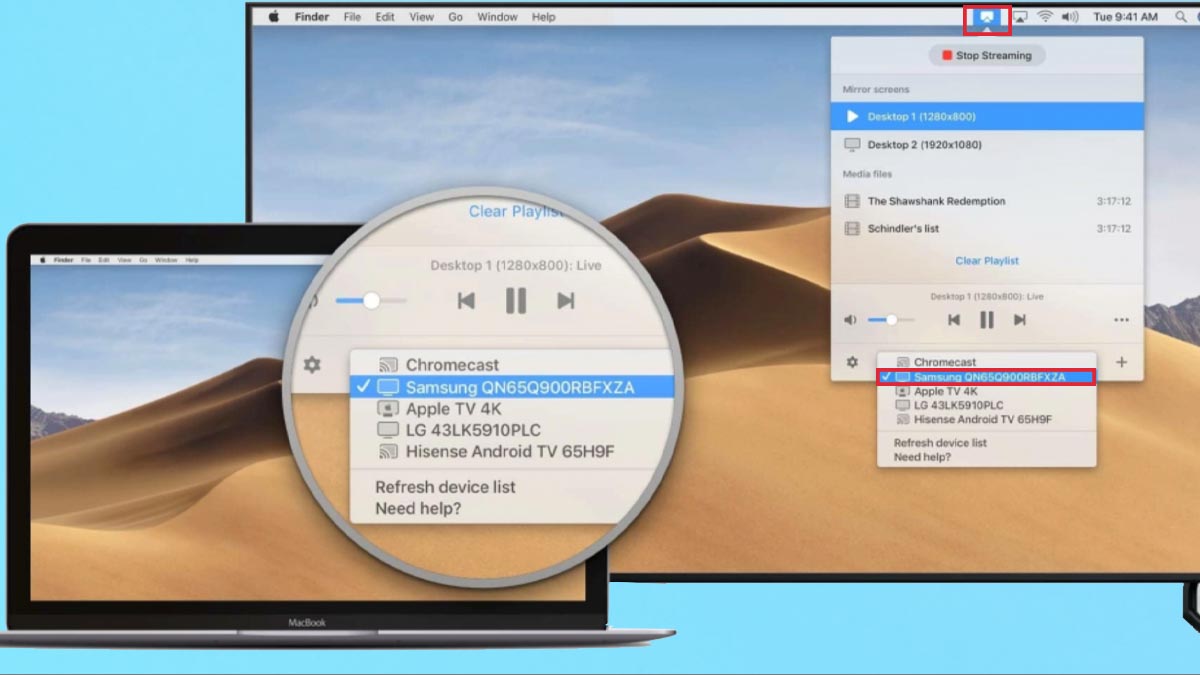Click the monitor icon next to Desktop 2 (1920x1080)
1200x675 pixels.
(852, 145)
